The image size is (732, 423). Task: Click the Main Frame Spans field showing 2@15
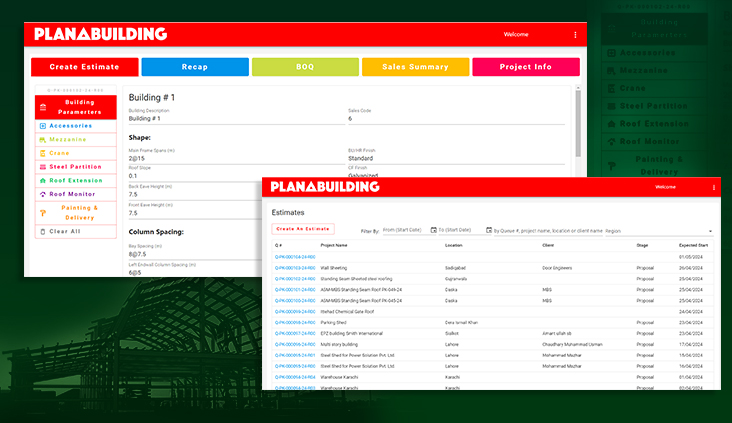coord(237,158)
